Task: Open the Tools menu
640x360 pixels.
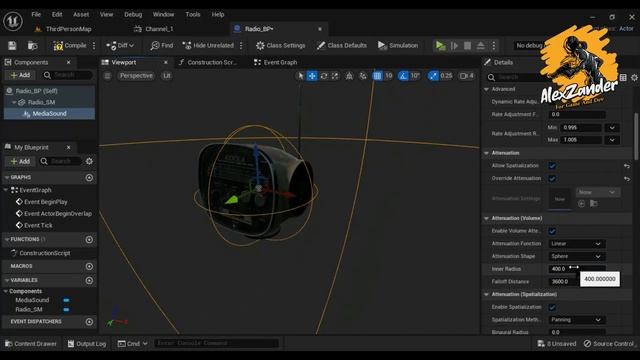Action: [x=193, y=14]
